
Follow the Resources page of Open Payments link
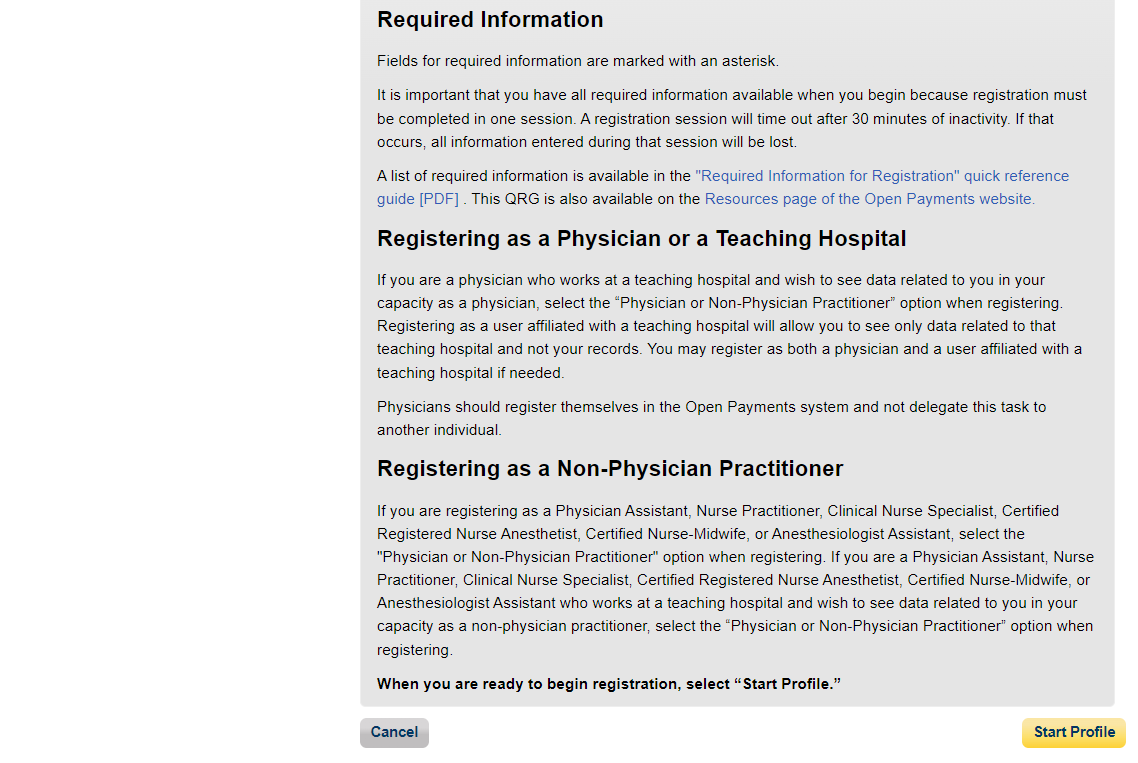click(869, 199)
